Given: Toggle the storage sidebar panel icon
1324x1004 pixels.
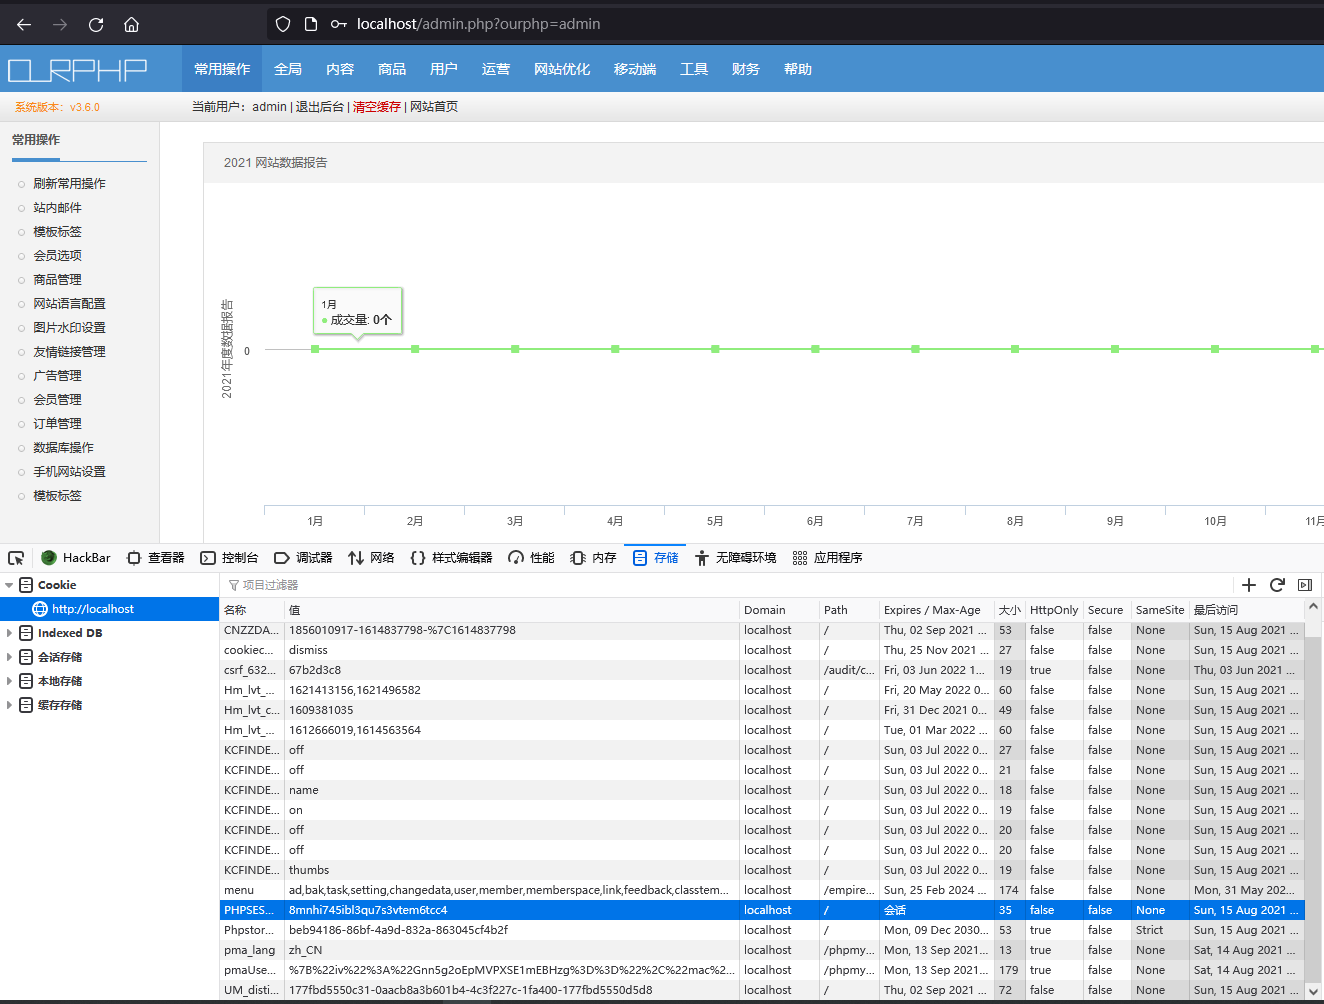Looking at the screenshot, I should pyautogui.click(x=1305, y=585).
